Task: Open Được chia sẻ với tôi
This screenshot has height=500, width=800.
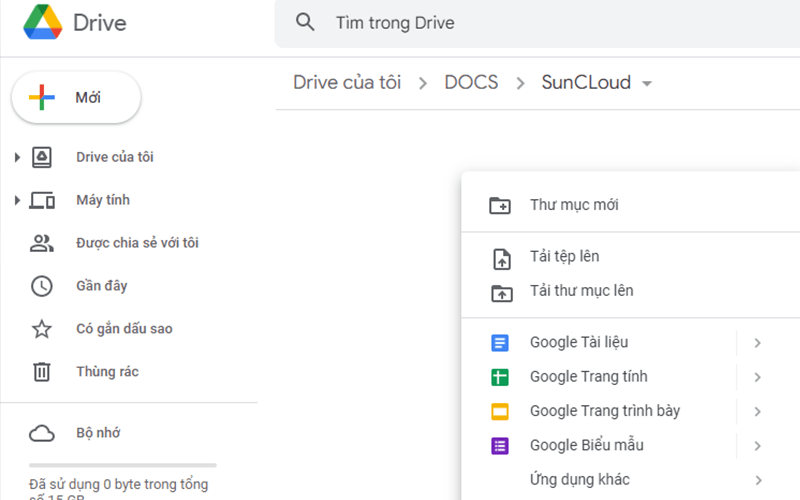Action: pyautogui.click(x=137, y=243)
